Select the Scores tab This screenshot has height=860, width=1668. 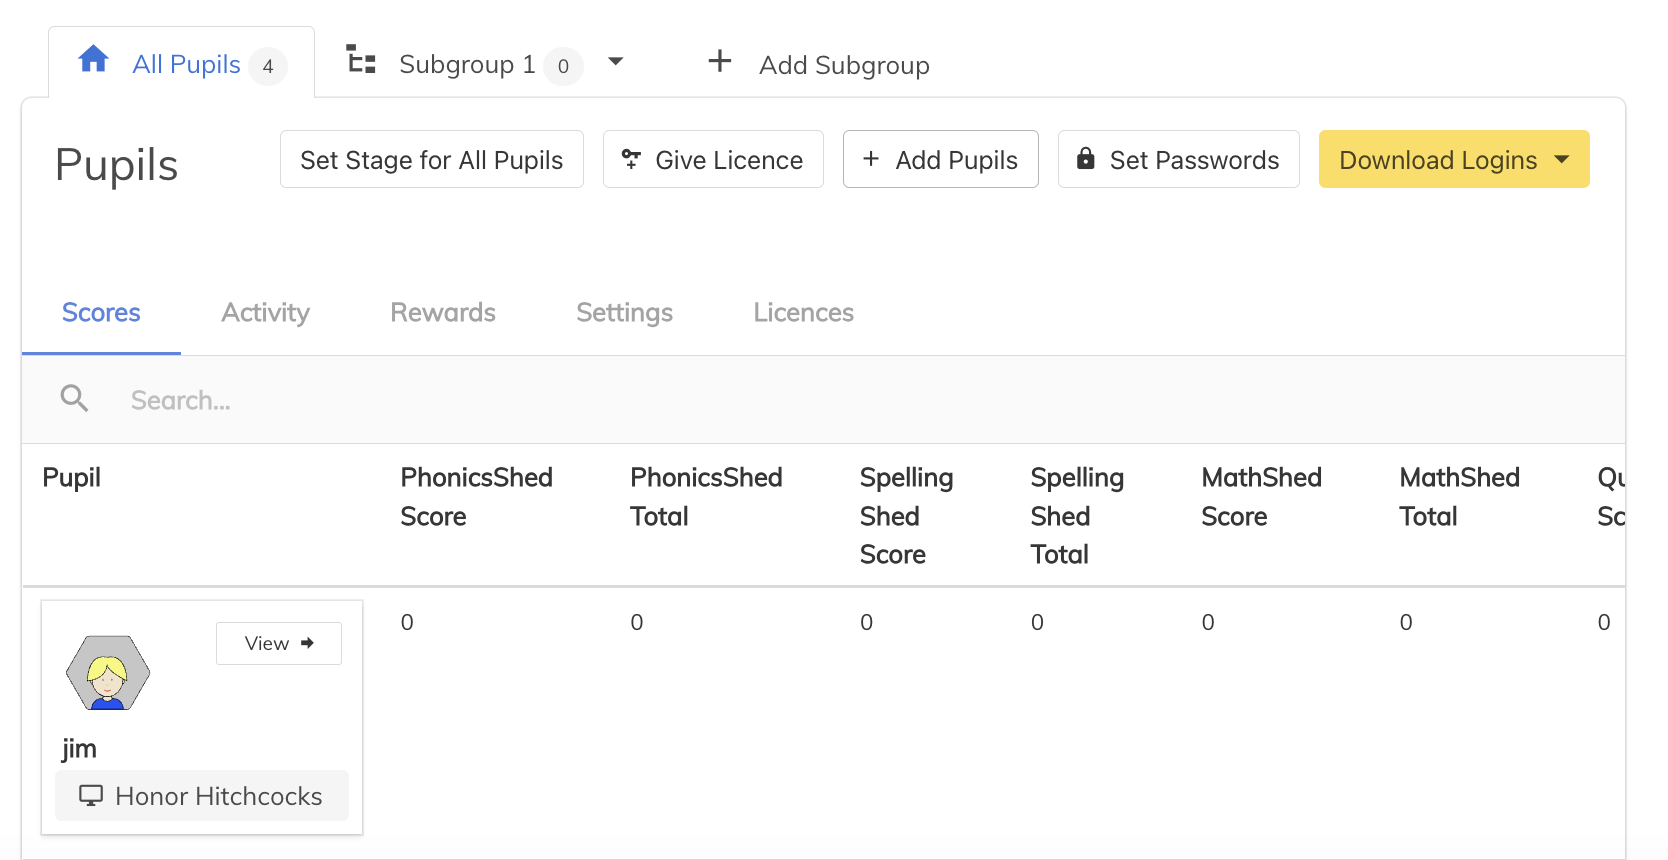pyautogui.click(x=101, y=313)
